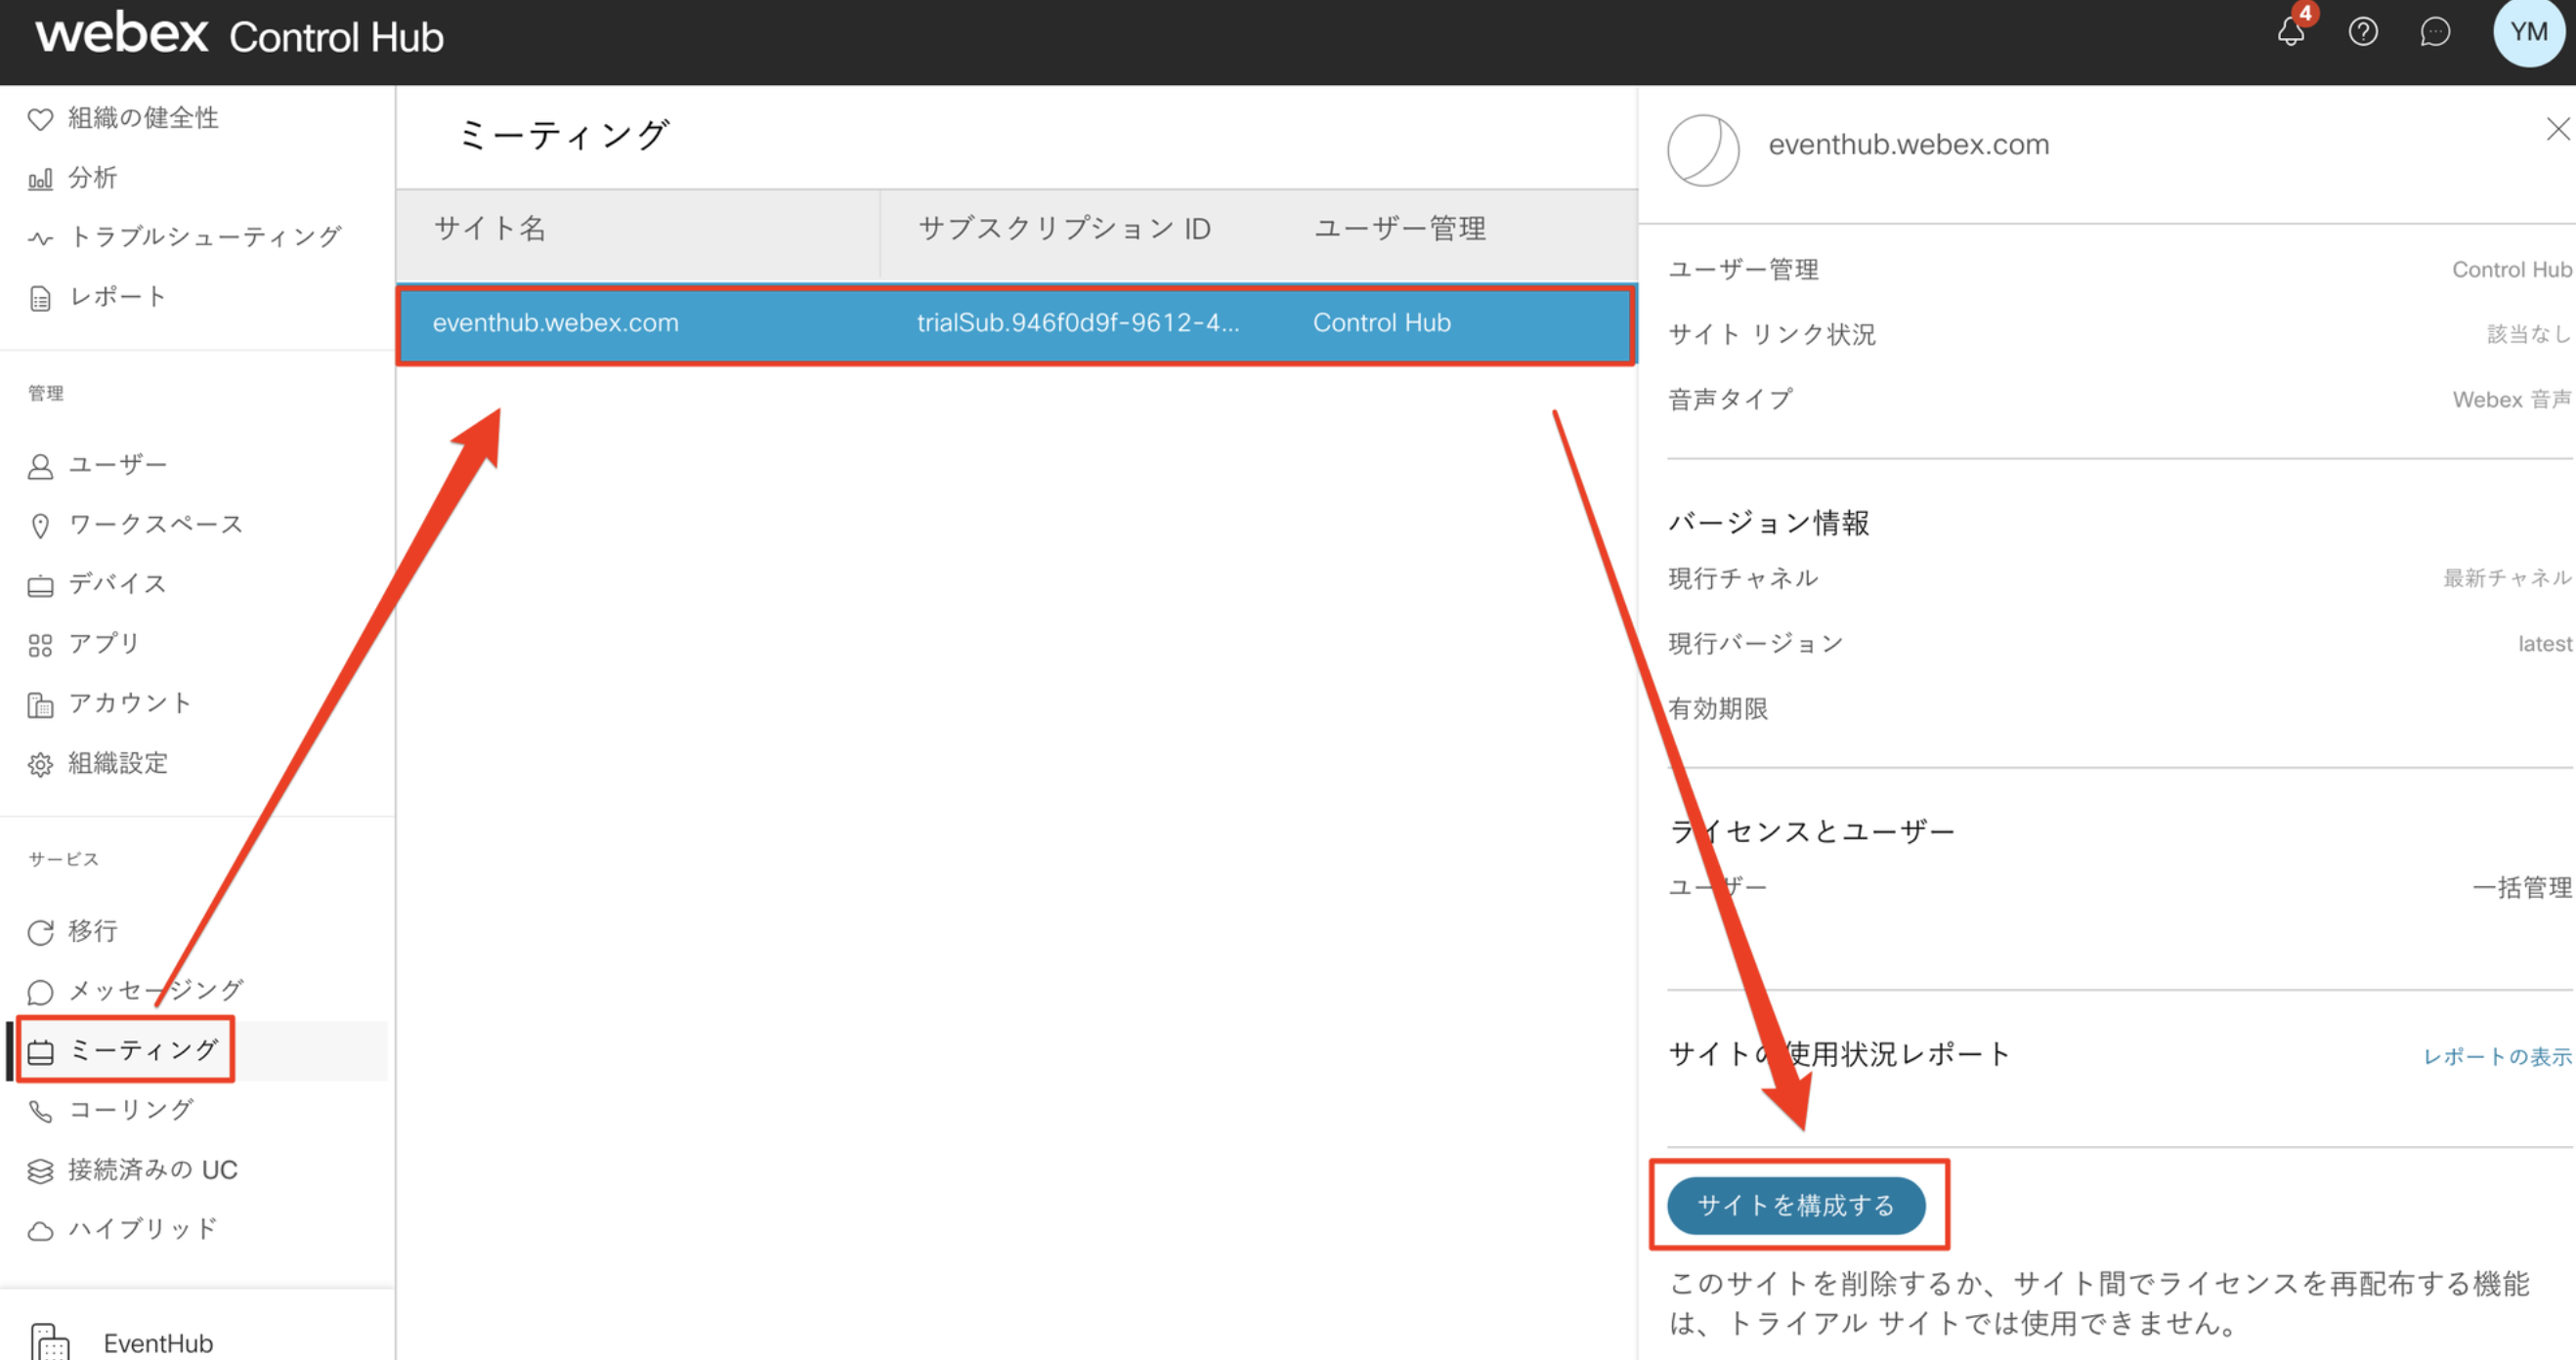Open the YM user profile avatar
The image size is (2576, 1360).
click(2528, 32)
